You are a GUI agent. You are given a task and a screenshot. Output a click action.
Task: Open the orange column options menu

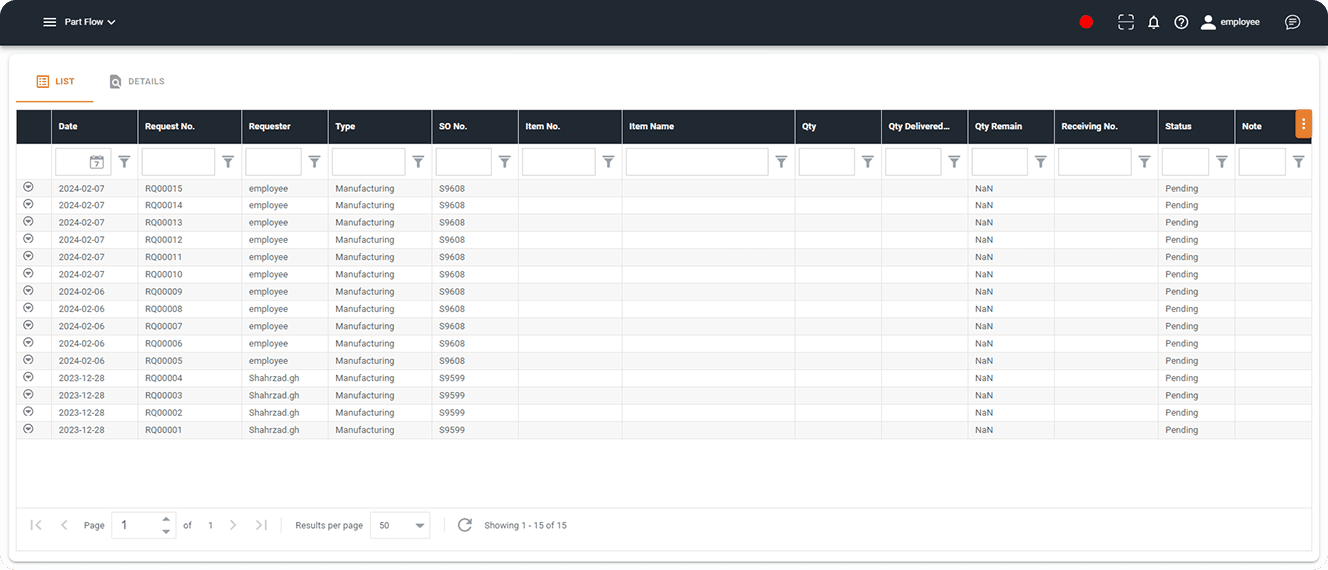pos(1303,123)
